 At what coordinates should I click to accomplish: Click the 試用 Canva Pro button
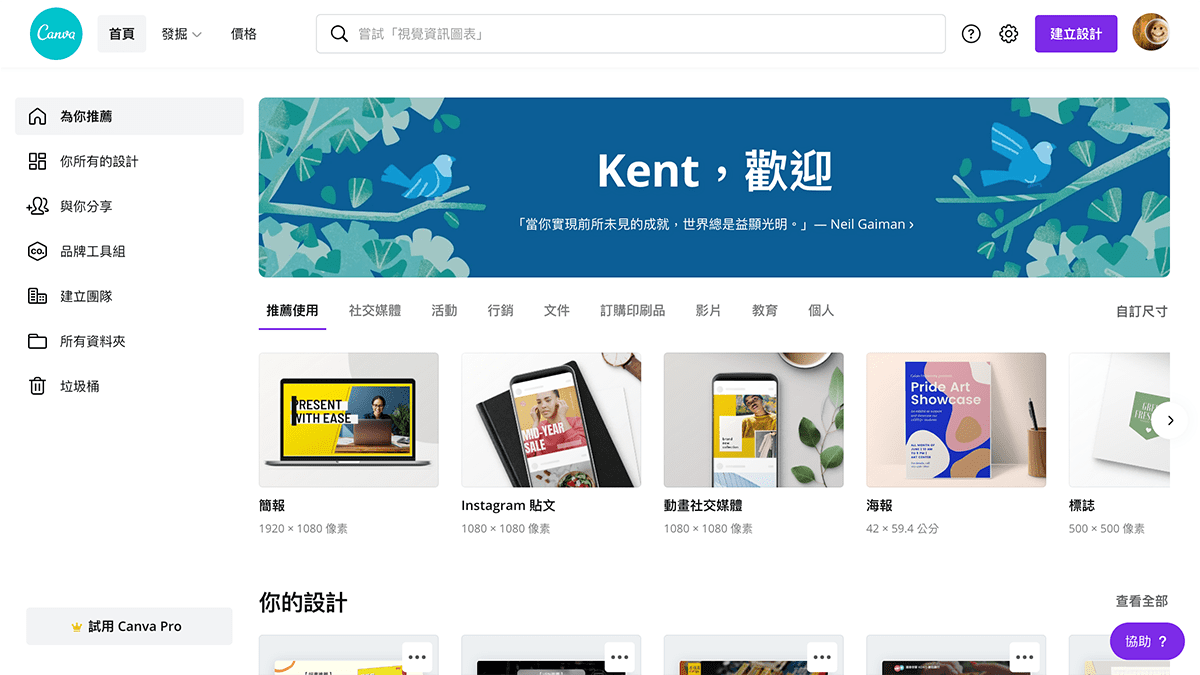[x=129, y=626]
